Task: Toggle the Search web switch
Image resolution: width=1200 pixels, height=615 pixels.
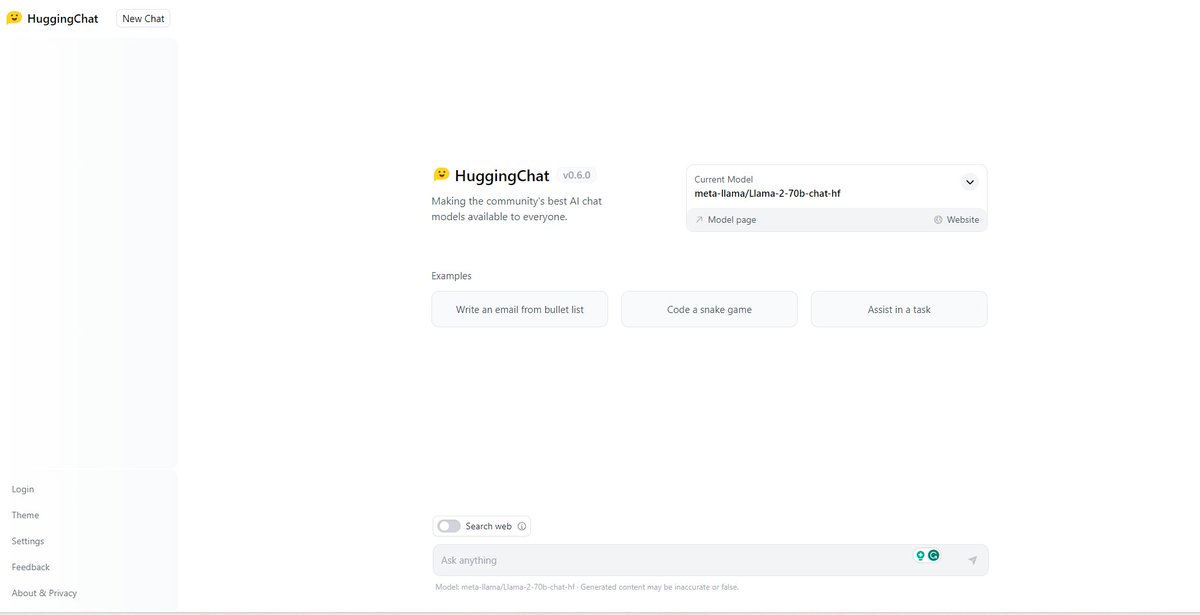Action: click(449, 526)
